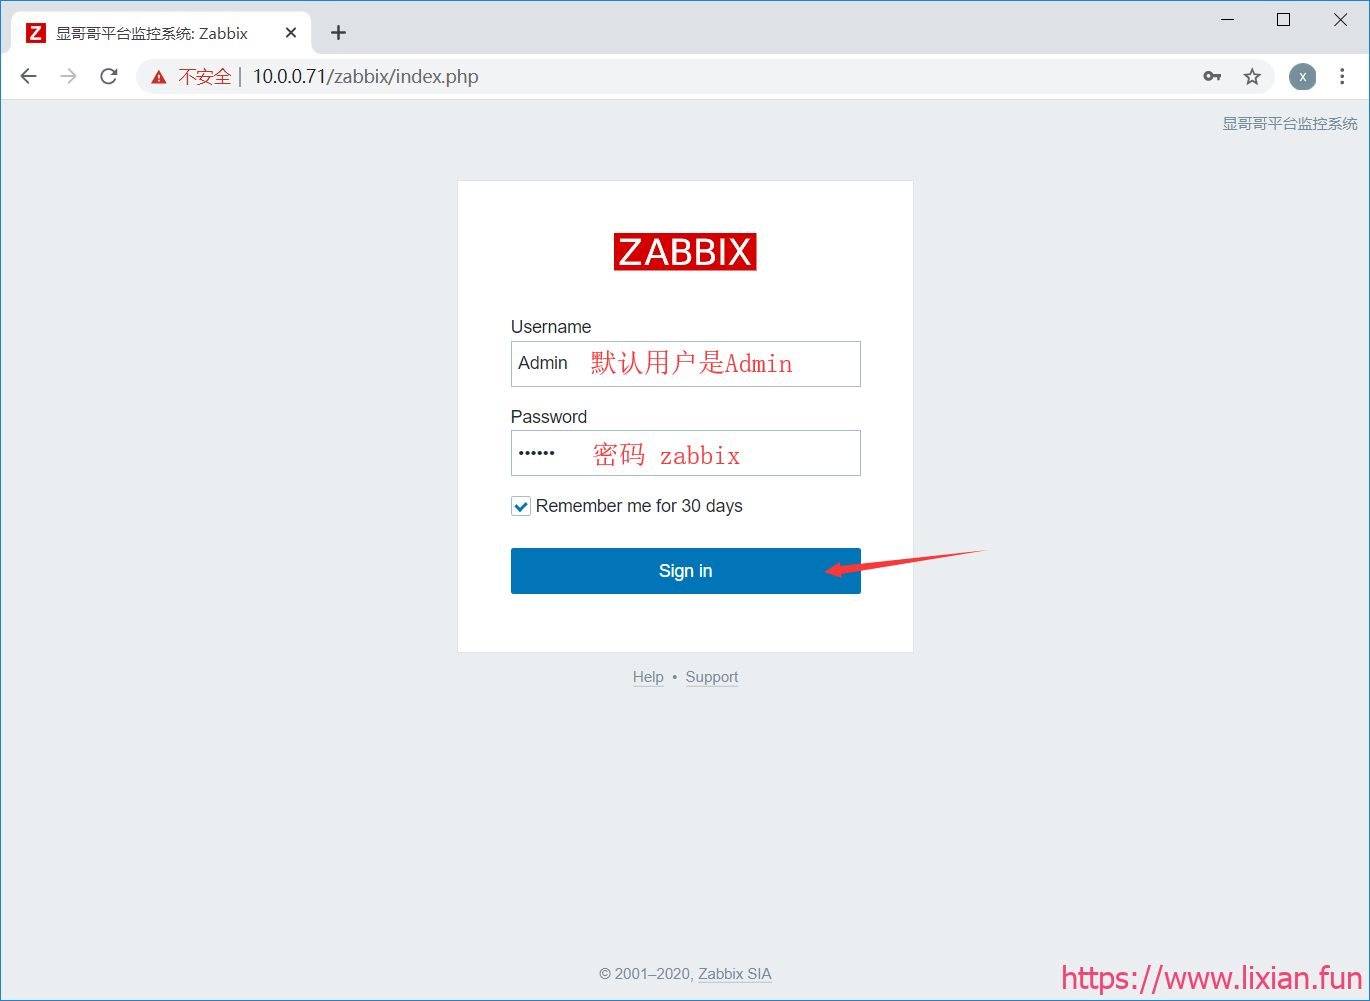Open the Support link
1370x1001 pixels.
(712, 677)
